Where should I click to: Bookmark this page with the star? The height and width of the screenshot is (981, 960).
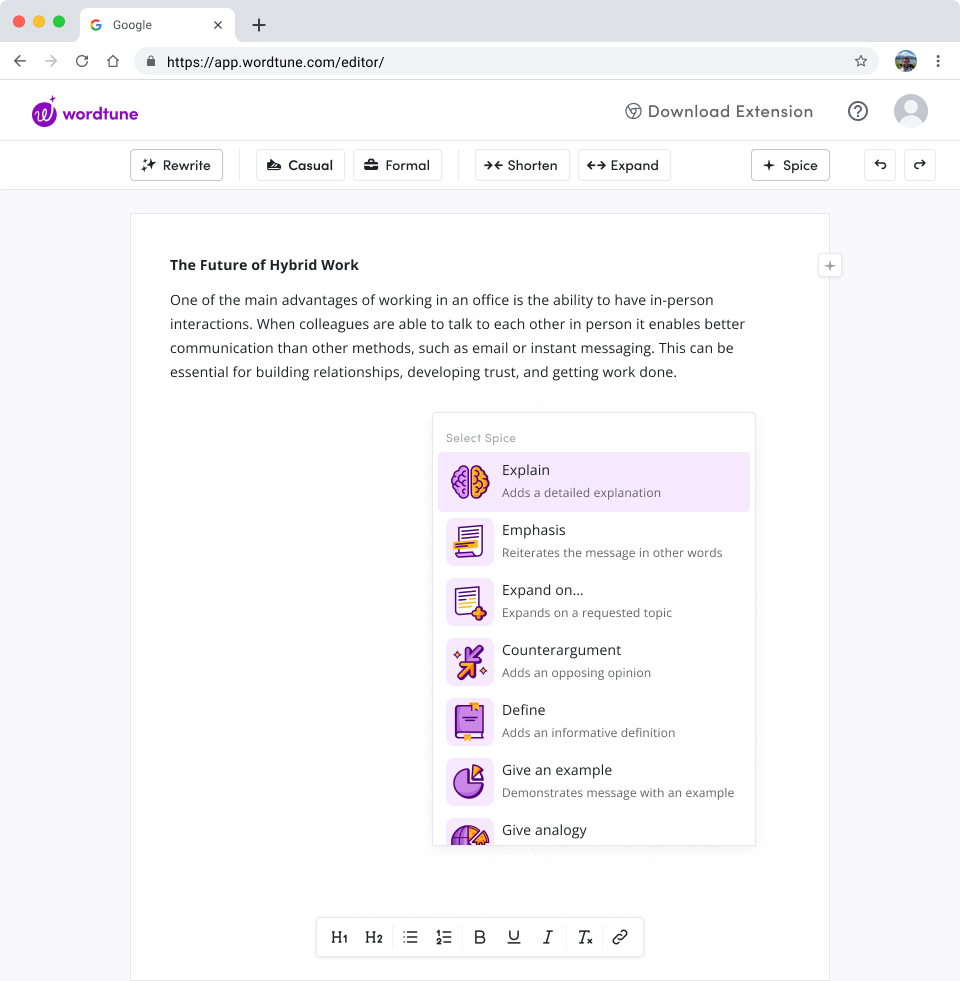861,61
